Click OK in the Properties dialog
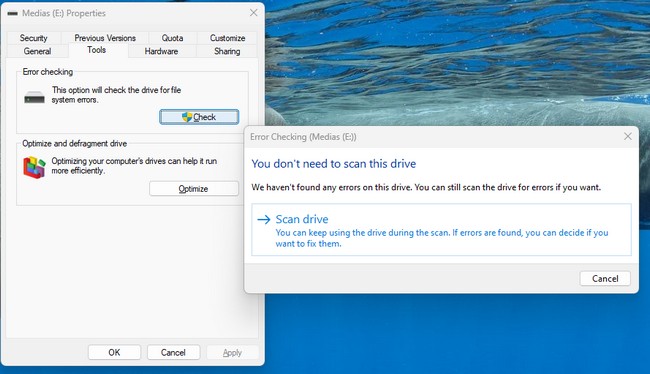 [x=114, y=352]
